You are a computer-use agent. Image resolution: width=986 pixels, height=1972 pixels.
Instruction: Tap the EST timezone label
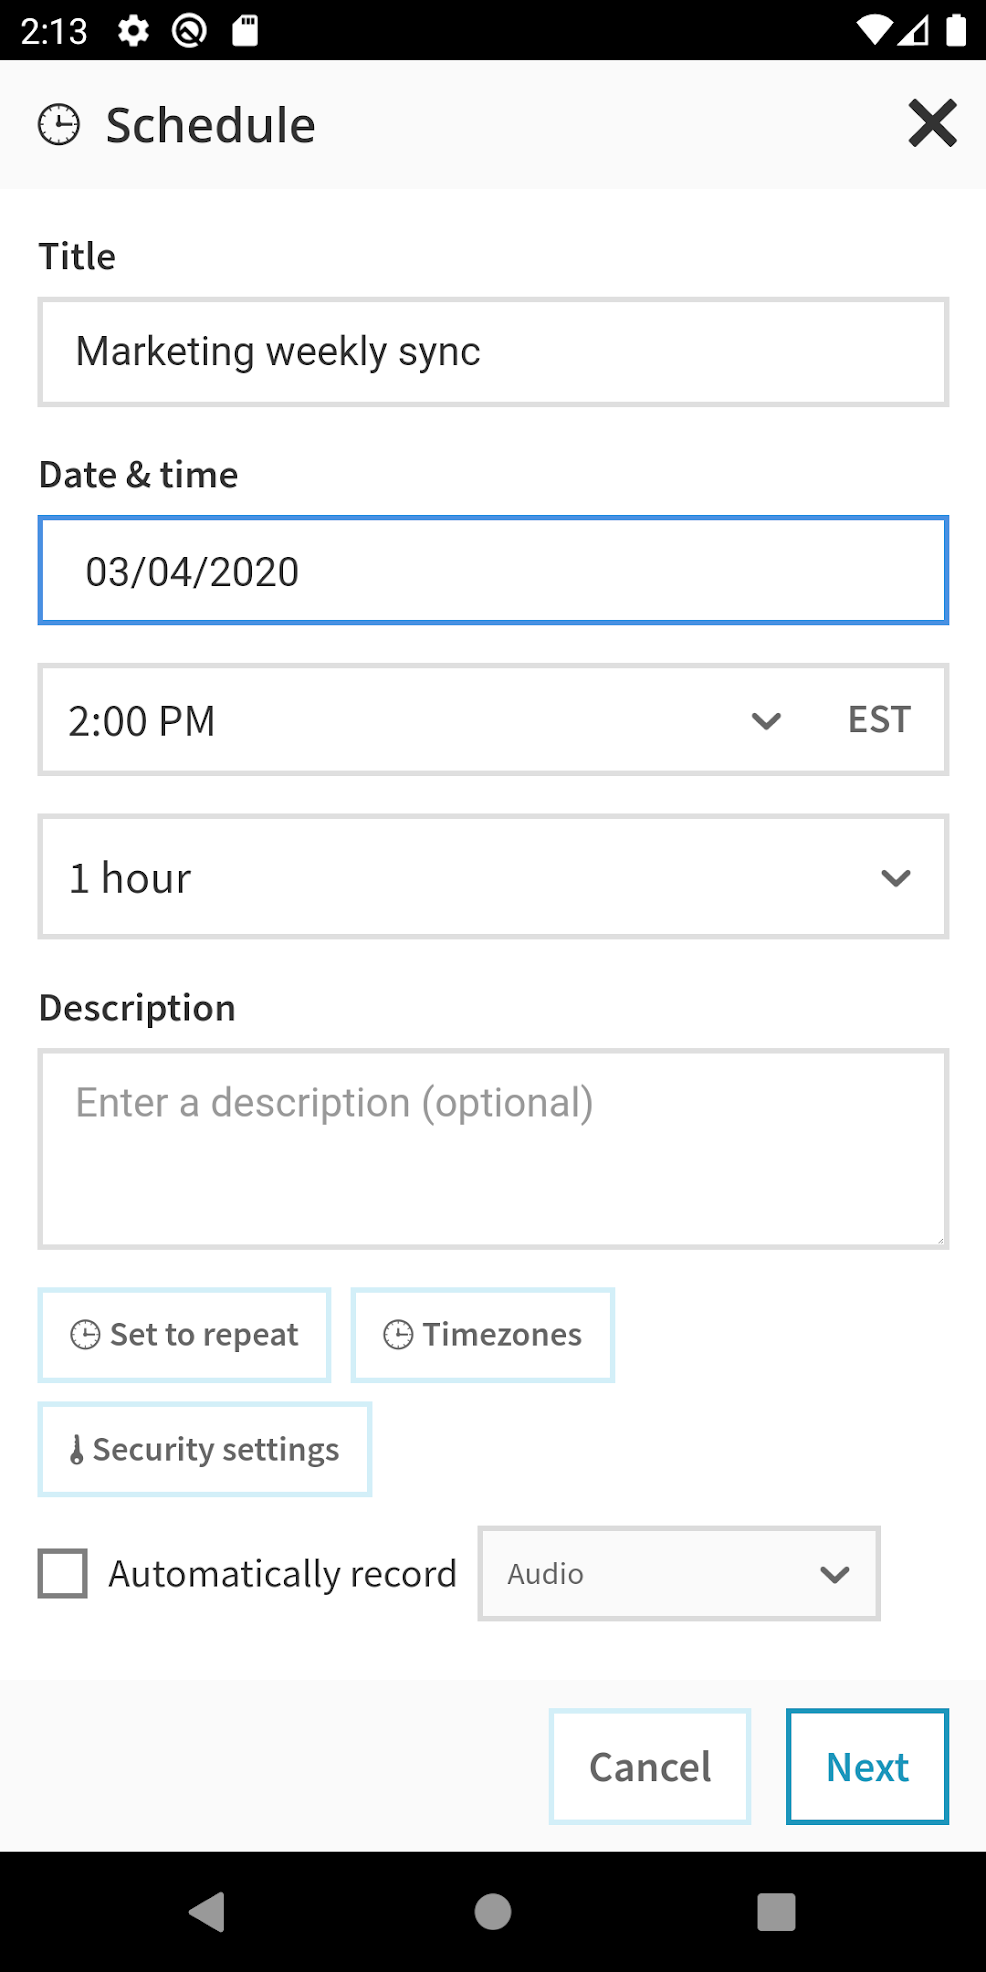coord(879,720)
